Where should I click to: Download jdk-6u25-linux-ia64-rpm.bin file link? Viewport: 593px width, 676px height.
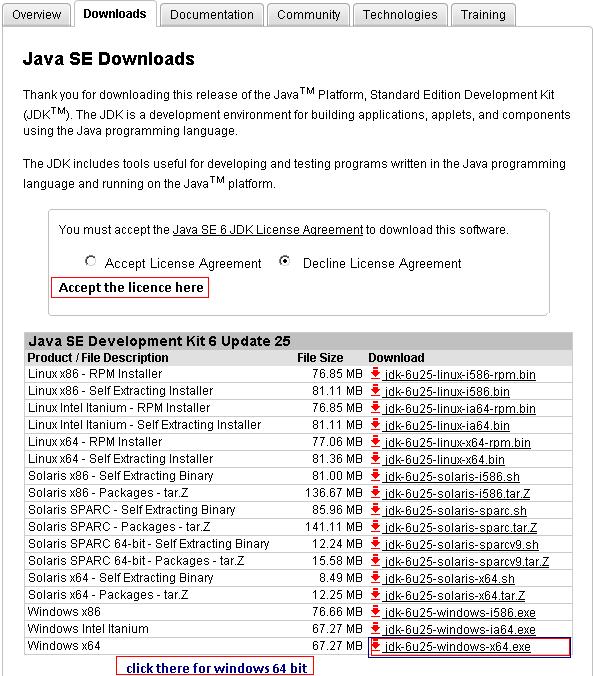click(x=460, y=409)
